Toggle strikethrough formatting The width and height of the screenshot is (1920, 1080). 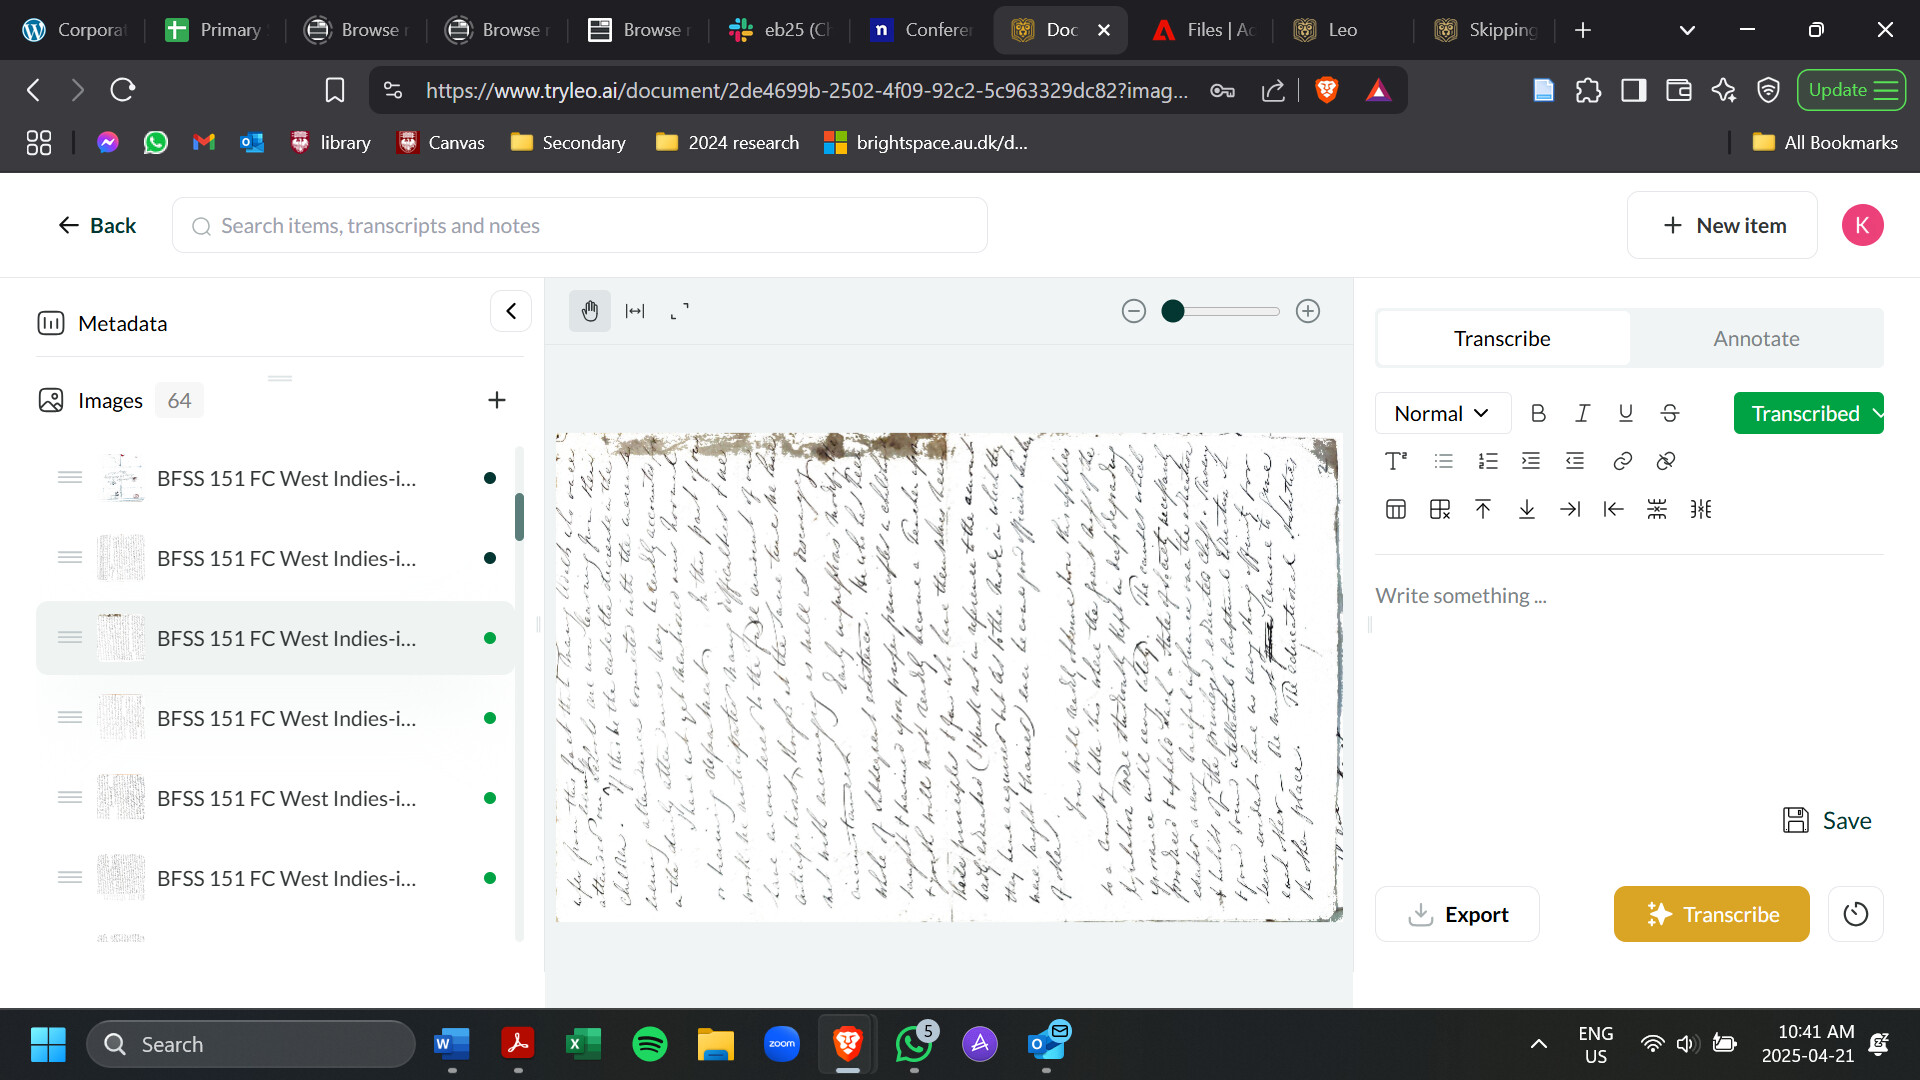pyautogui.click(x=1670, y=413)
